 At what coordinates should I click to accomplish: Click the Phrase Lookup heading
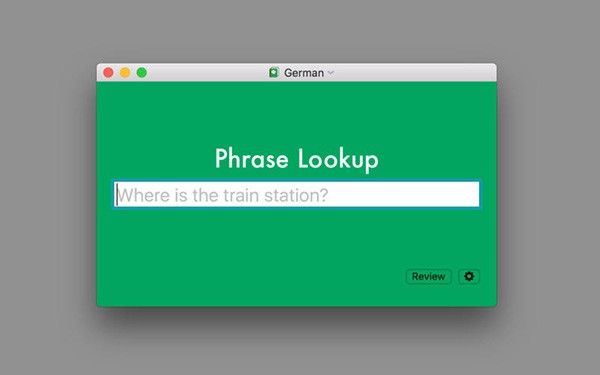(297, 159)
